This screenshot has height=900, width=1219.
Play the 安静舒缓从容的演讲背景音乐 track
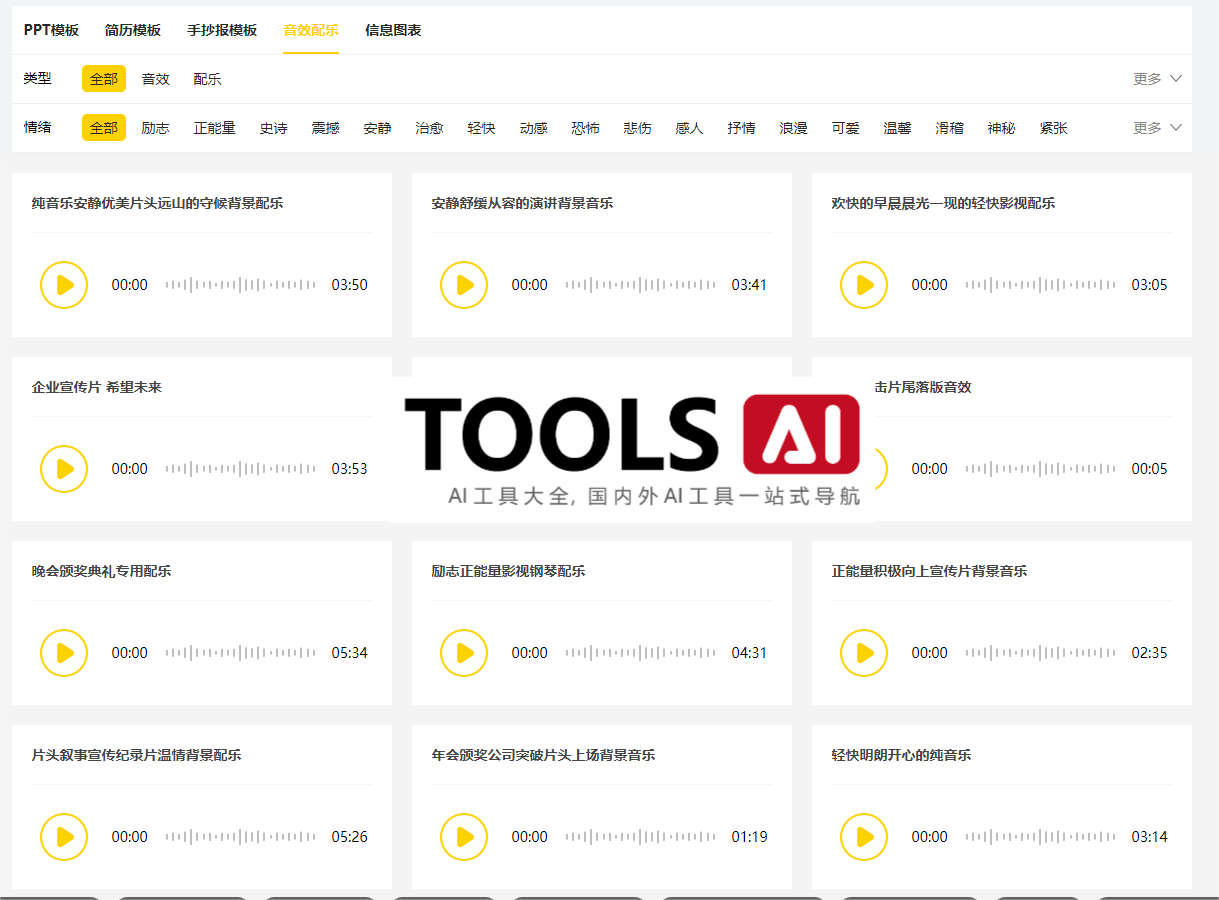point(464,285)
